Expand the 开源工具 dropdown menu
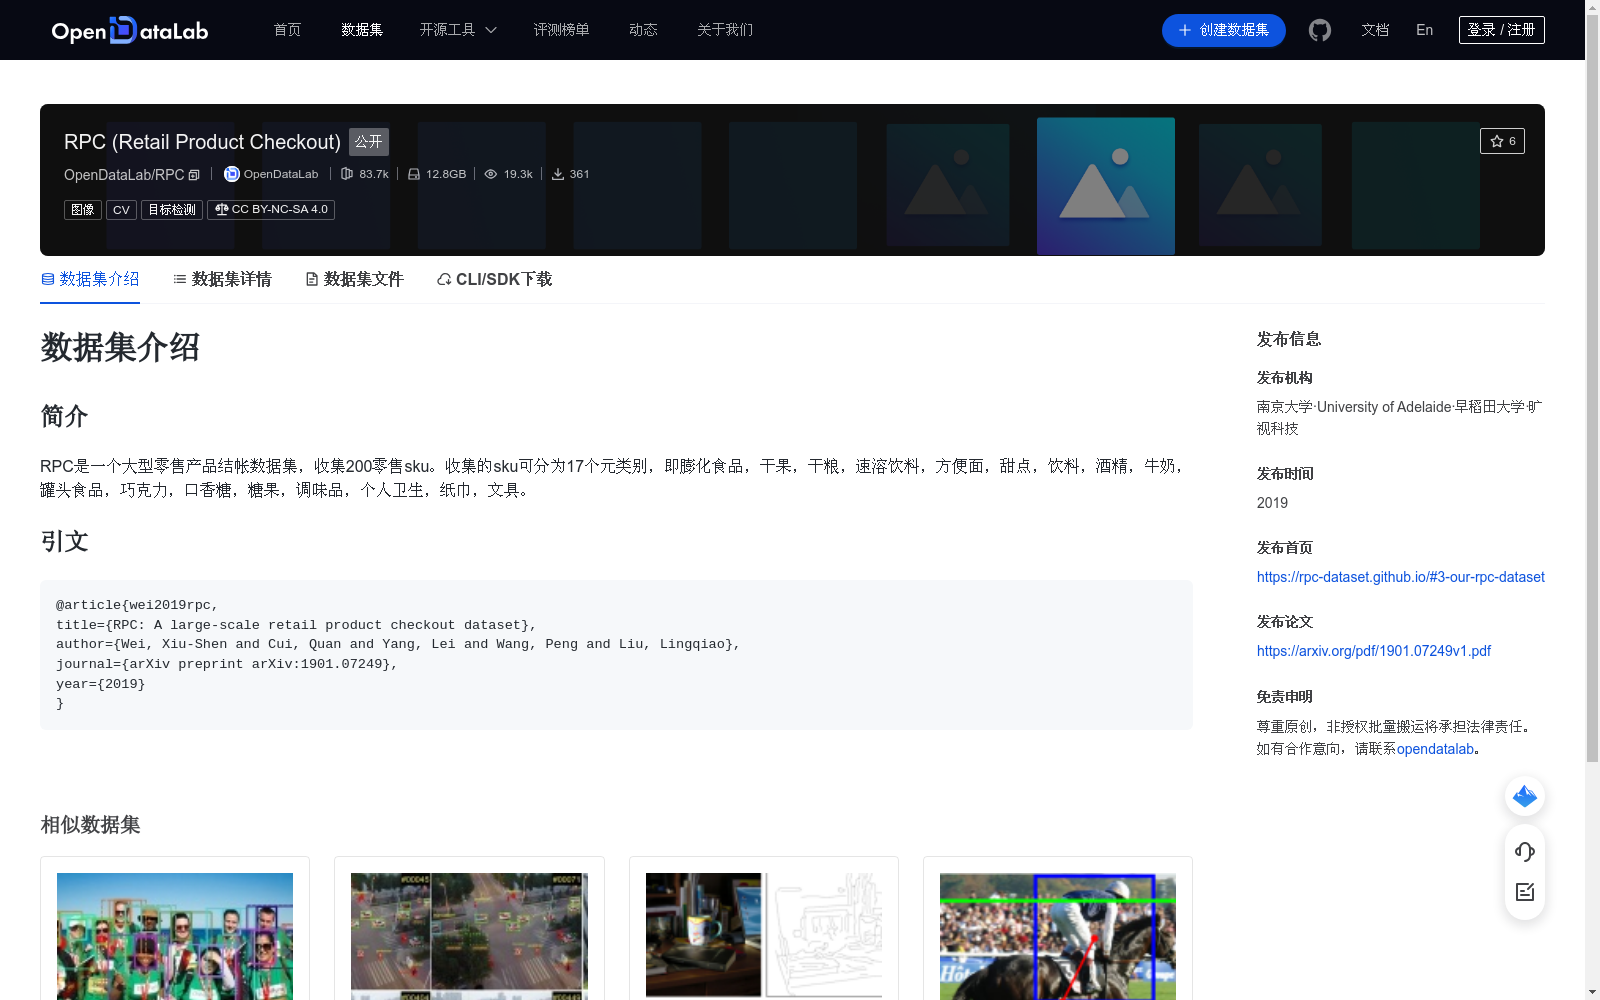The height and width of the screenshot is (1000, 1600). pyautogui.click(x=458, y=30)
